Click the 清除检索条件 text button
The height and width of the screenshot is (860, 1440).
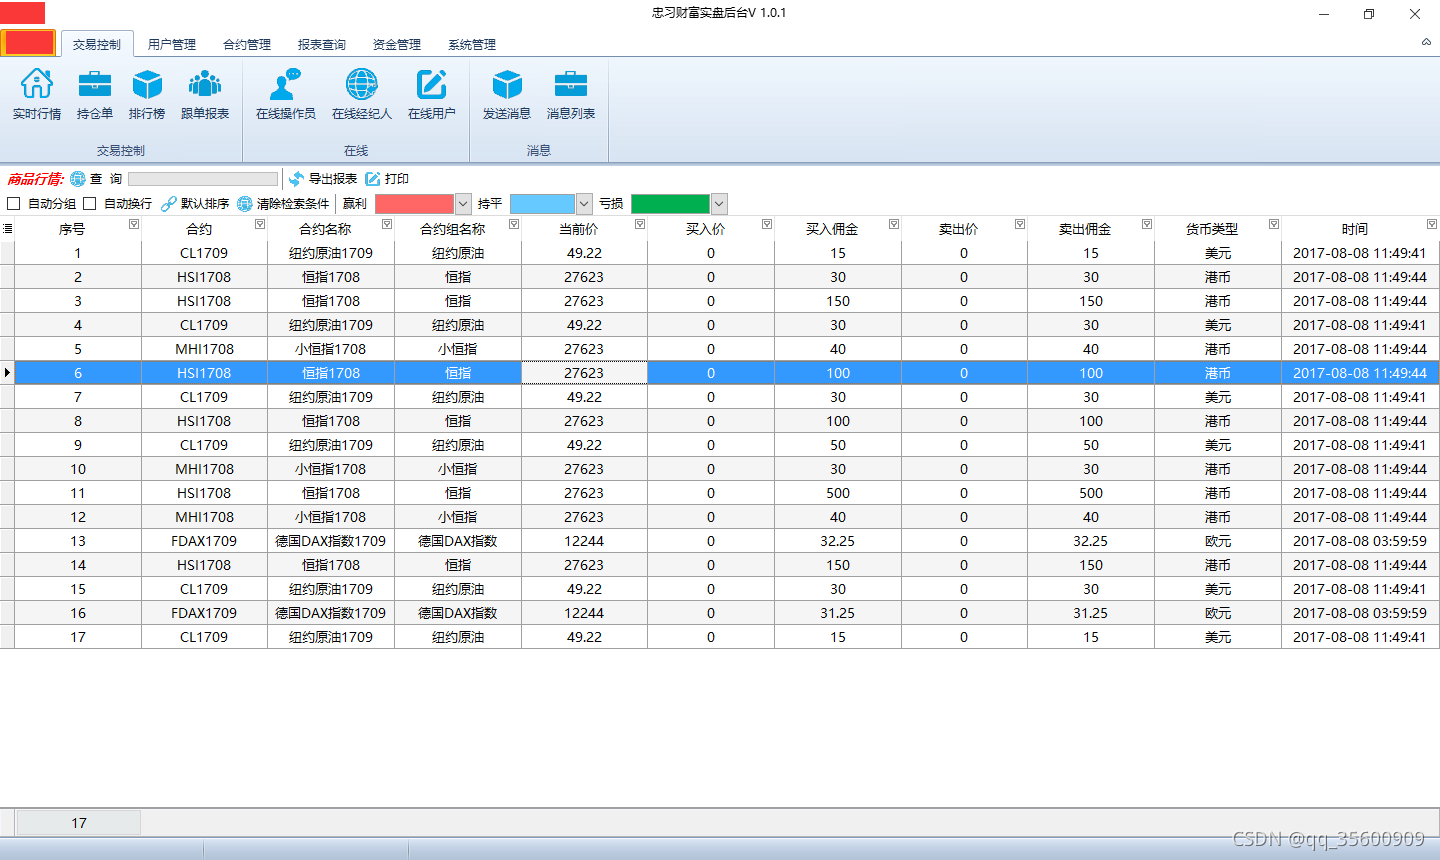tap(293, 204)
